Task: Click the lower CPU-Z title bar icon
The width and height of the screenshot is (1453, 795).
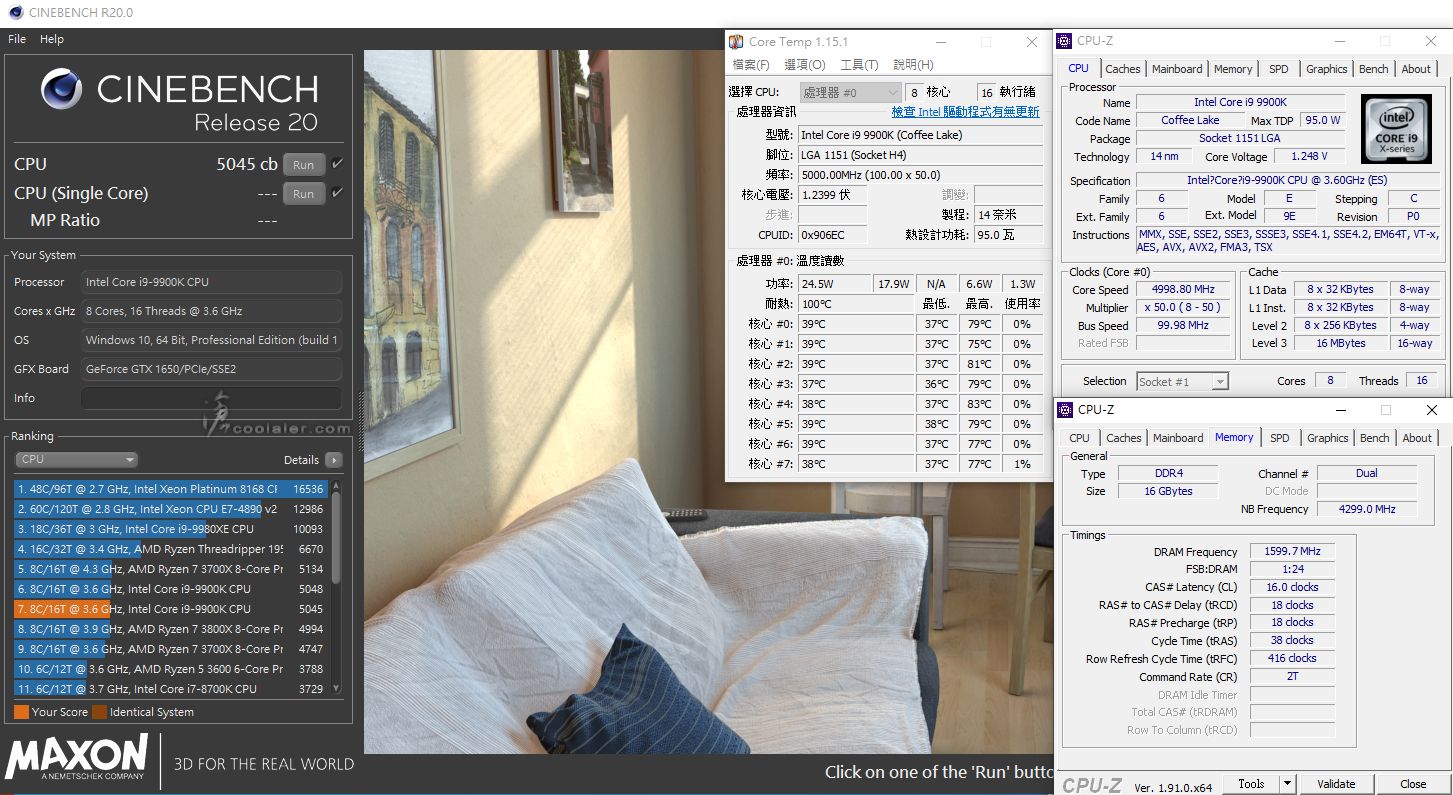Action: 1066,410
